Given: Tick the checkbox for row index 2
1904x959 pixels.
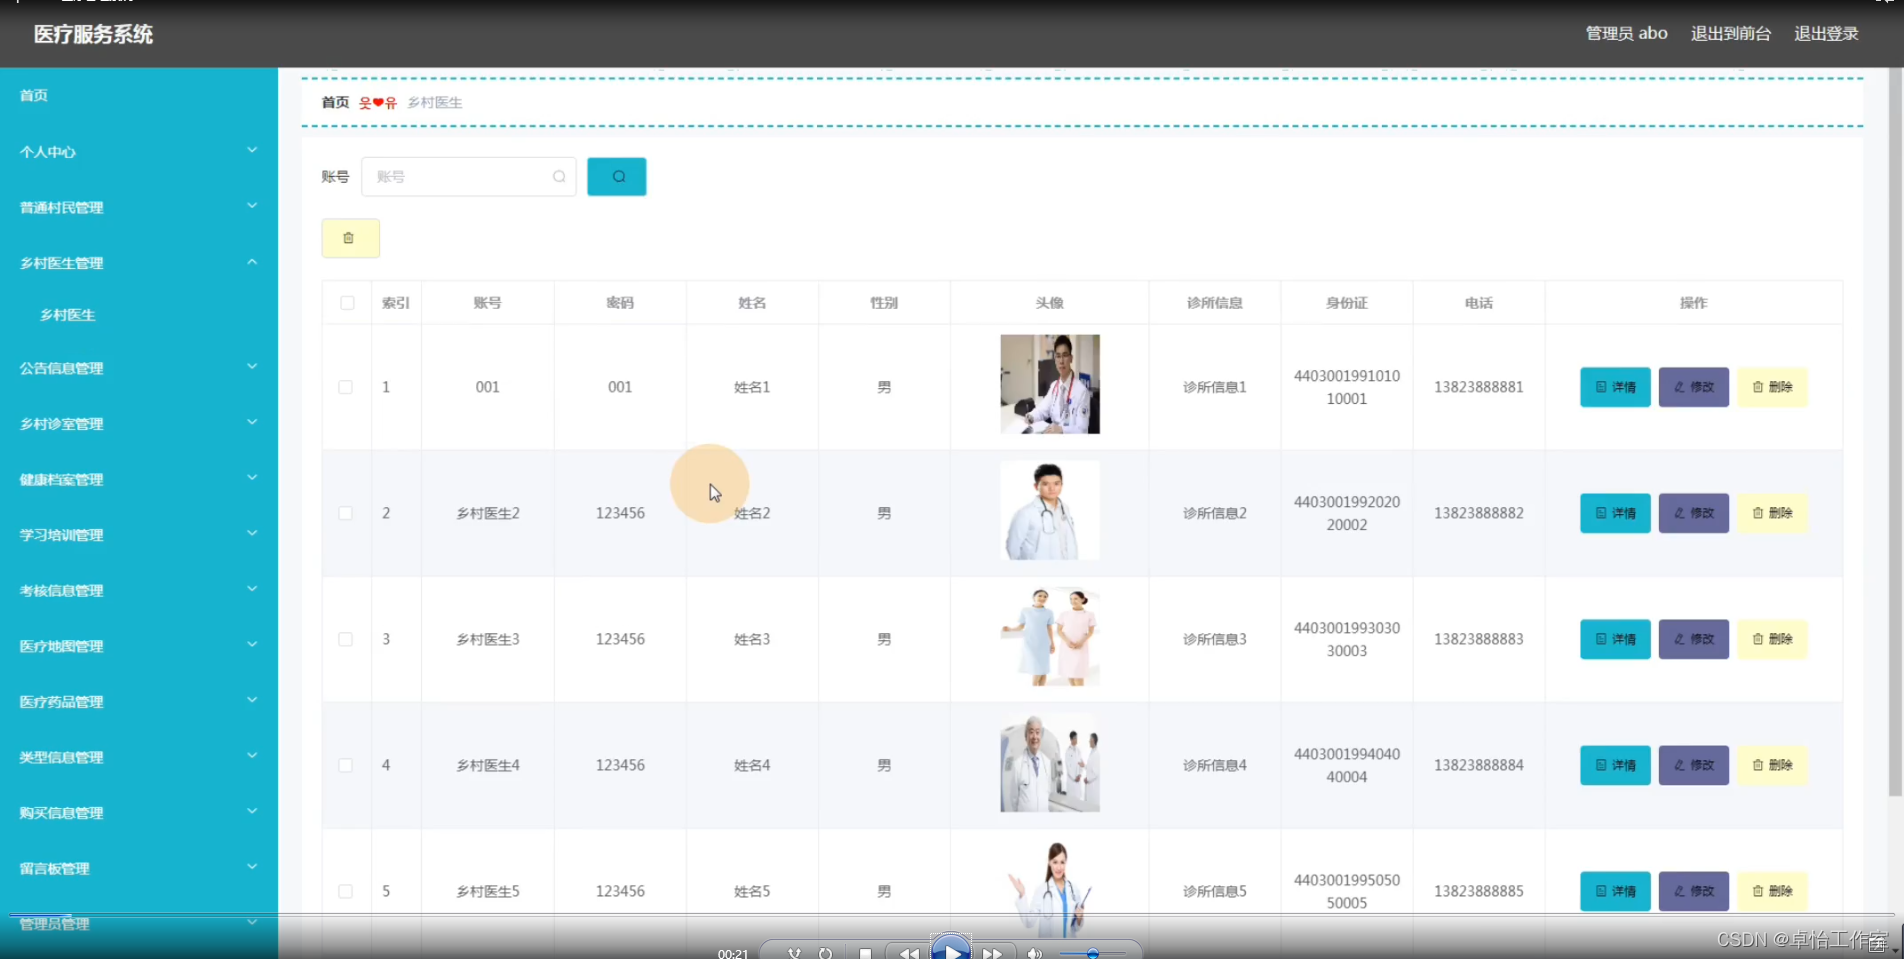Looking at the screenshot, I should click(x=345, y=513).
